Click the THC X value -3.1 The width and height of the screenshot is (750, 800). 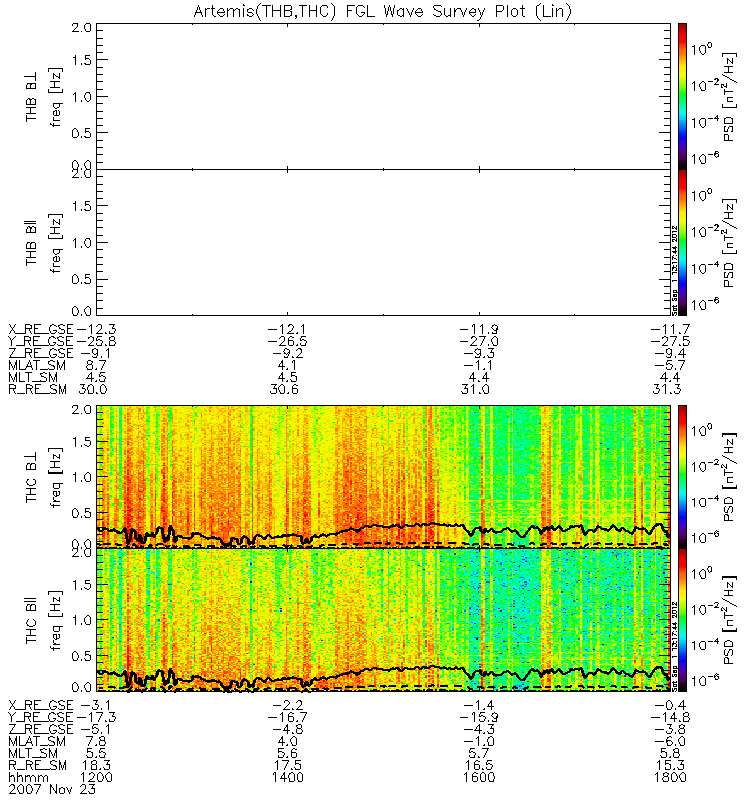96,706
